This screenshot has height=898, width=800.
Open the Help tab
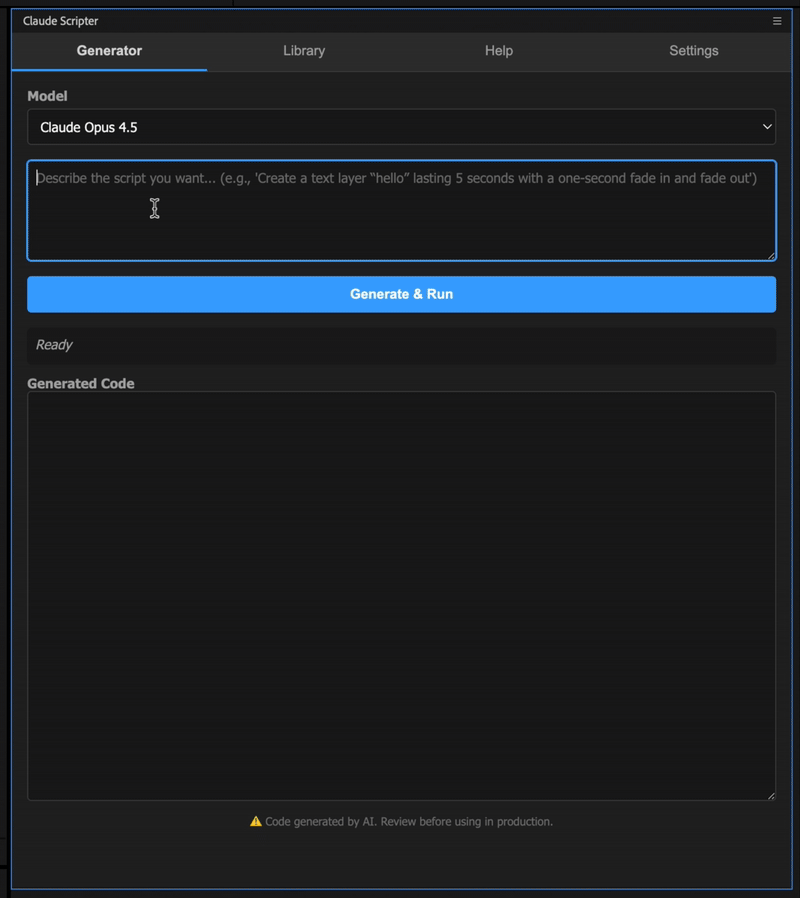coord(499,51)
